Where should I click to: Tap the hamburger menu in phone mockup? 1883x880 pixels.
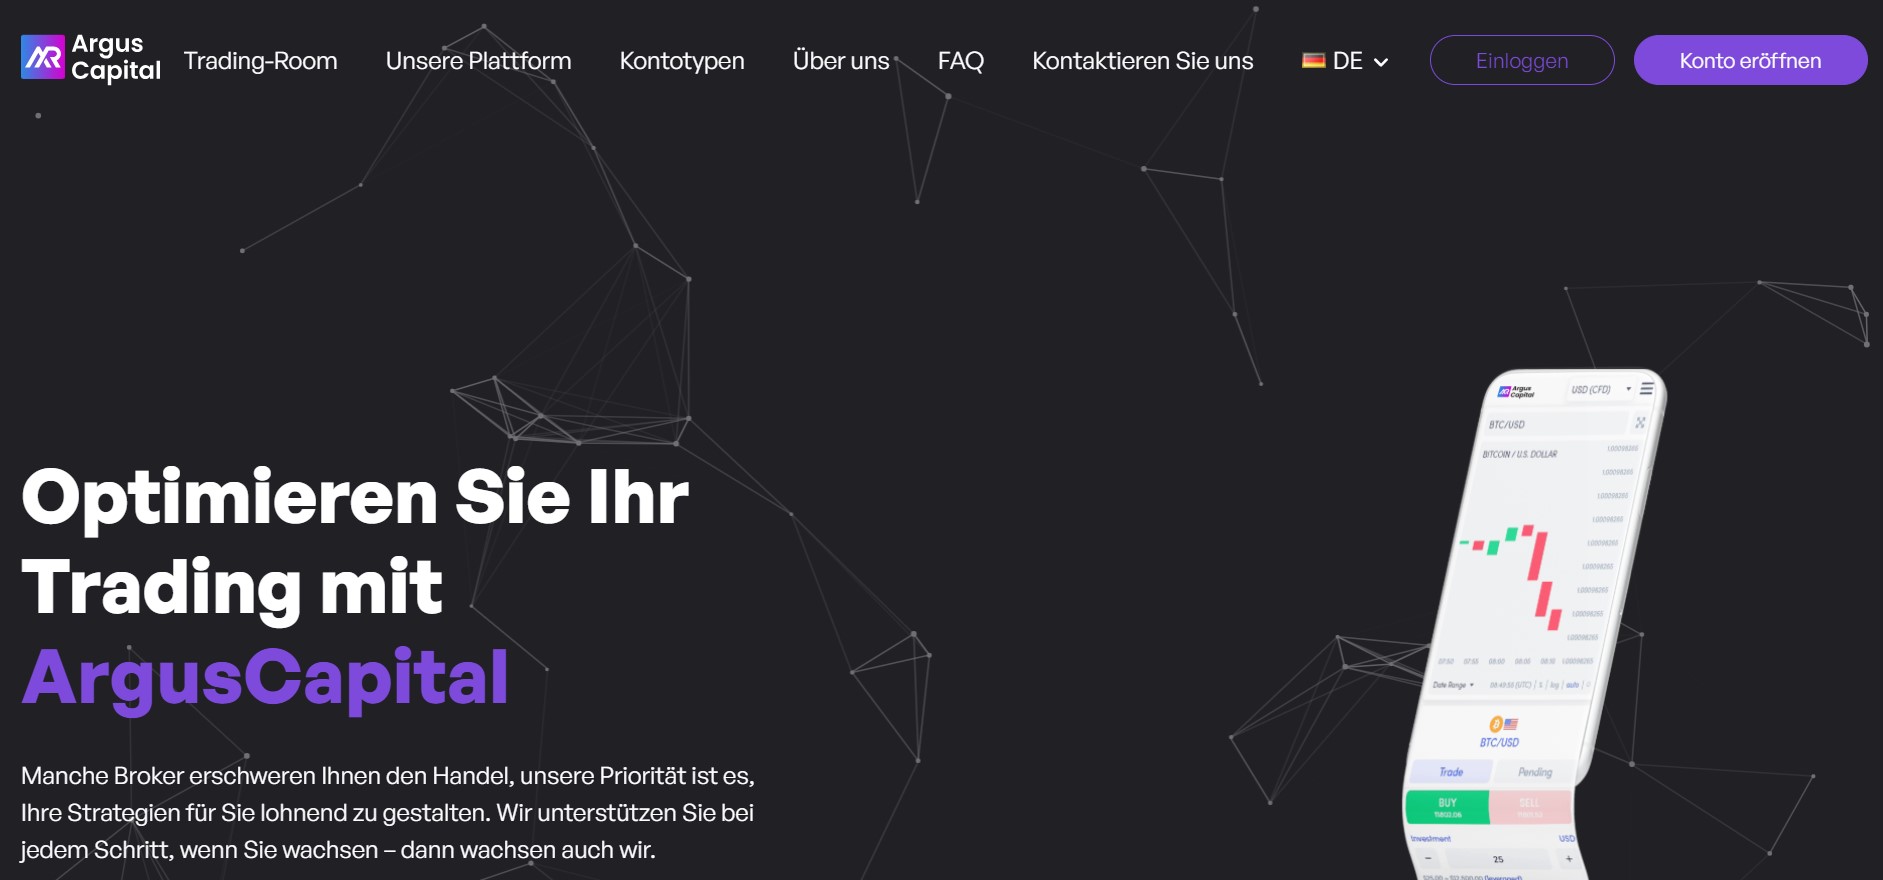pos(1646,389)
